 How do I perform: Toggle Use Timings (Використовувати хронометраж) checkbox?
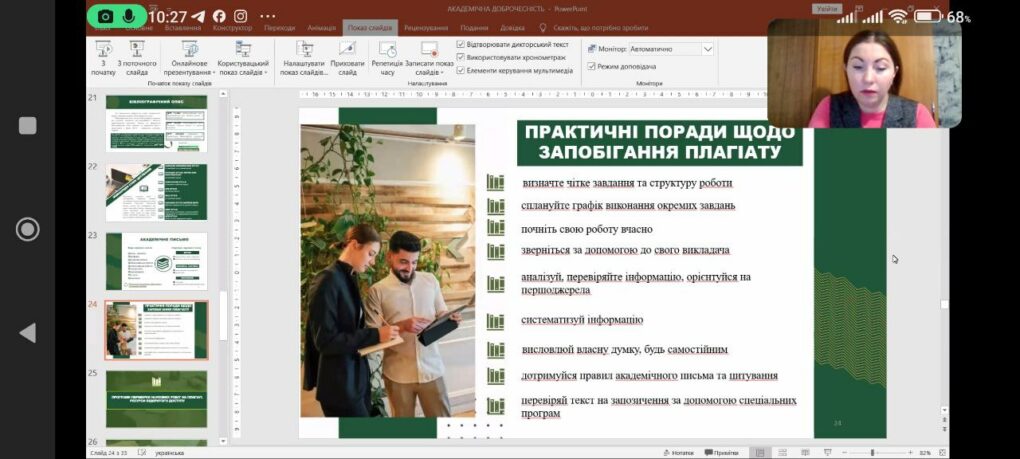tap(461, 58)
